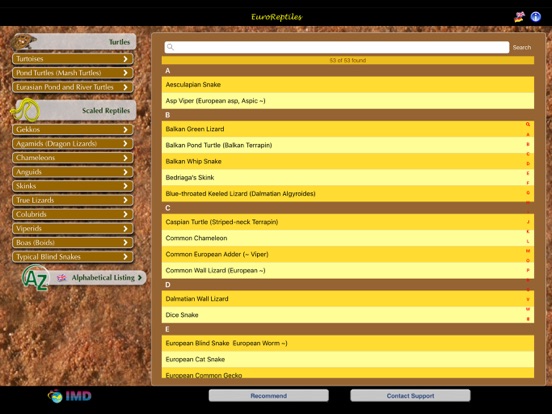552x414 pixels.
Task: Open the Aesculapian Snake entry
Action: (x=348, y=84)
